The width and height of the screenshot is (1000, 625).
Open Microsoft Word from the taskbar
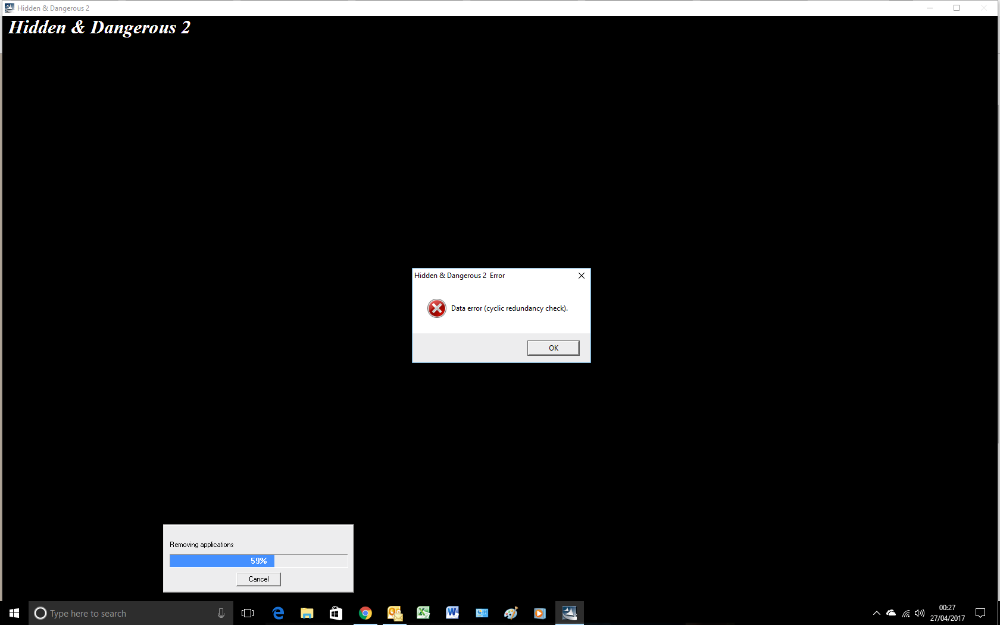click(452, 613)
